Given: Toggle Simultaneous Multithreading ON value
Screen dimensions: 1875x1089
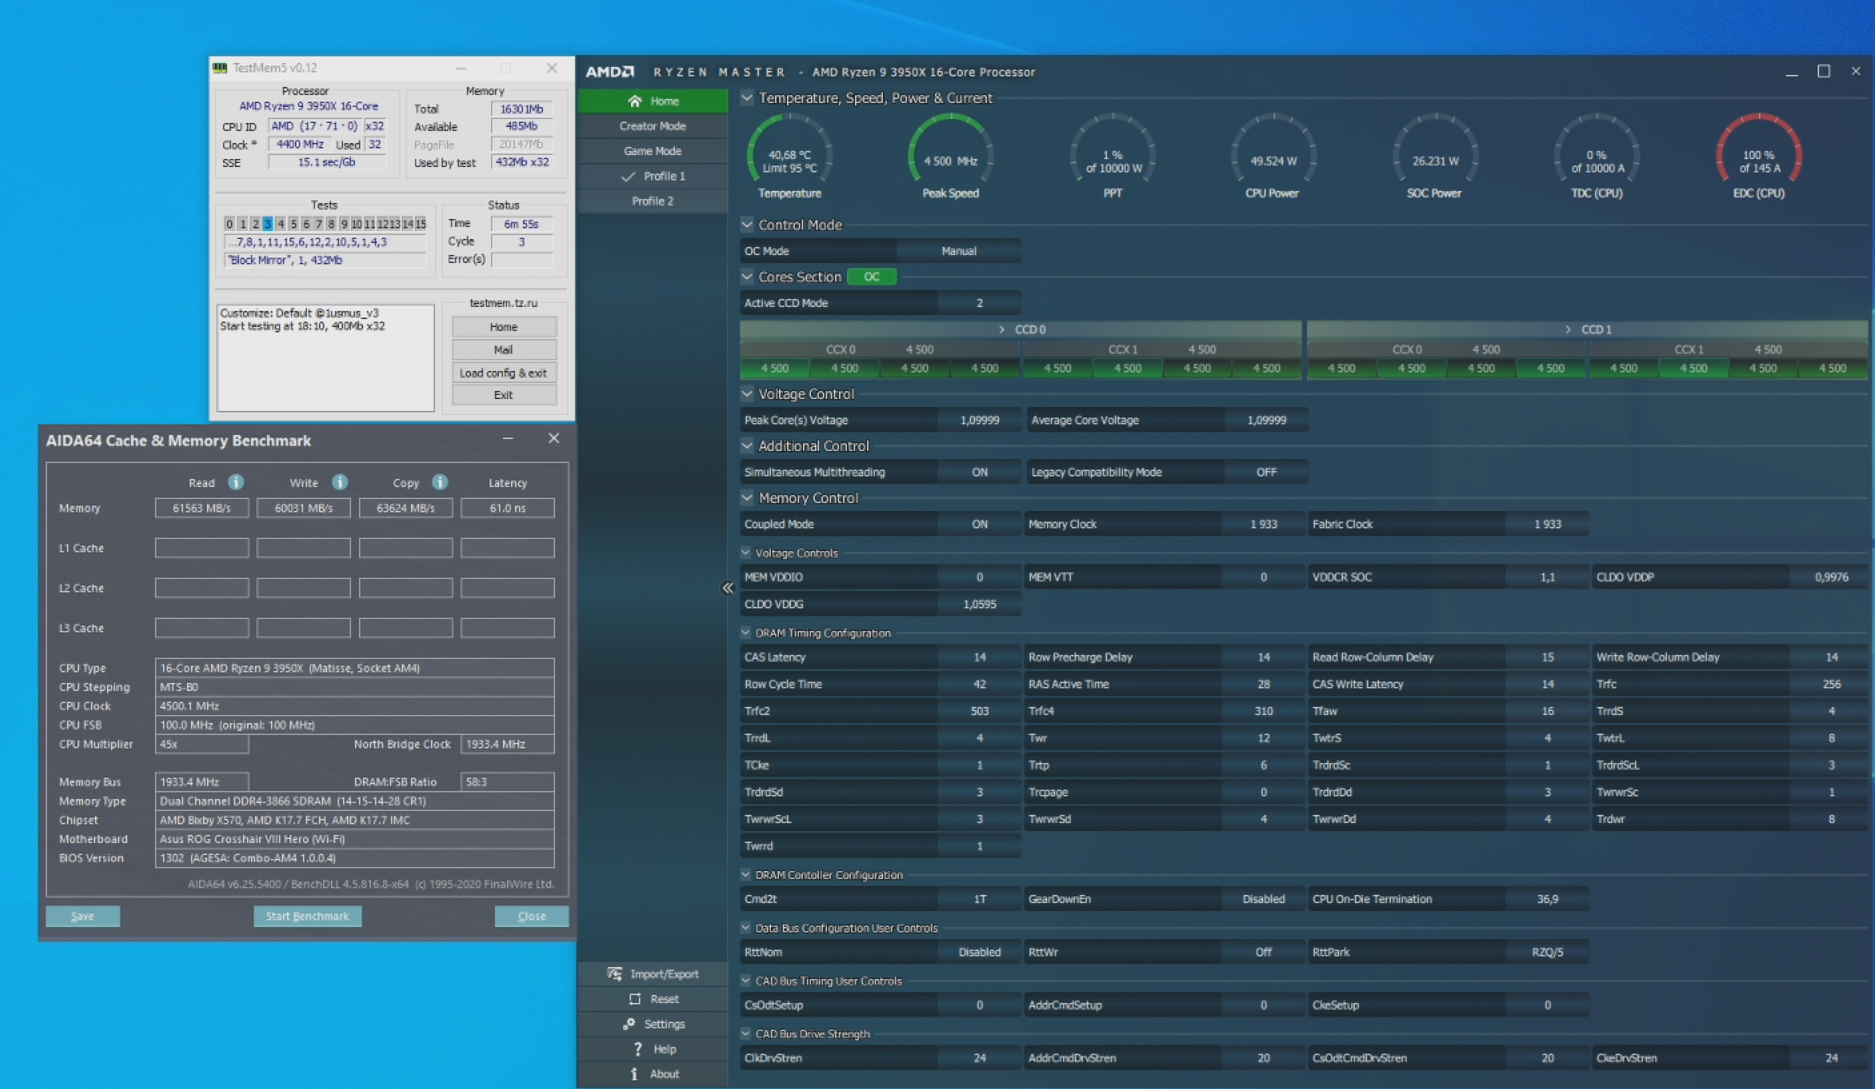Looking at the screenshot, I should pyautogui.click(x=979, y=472).
